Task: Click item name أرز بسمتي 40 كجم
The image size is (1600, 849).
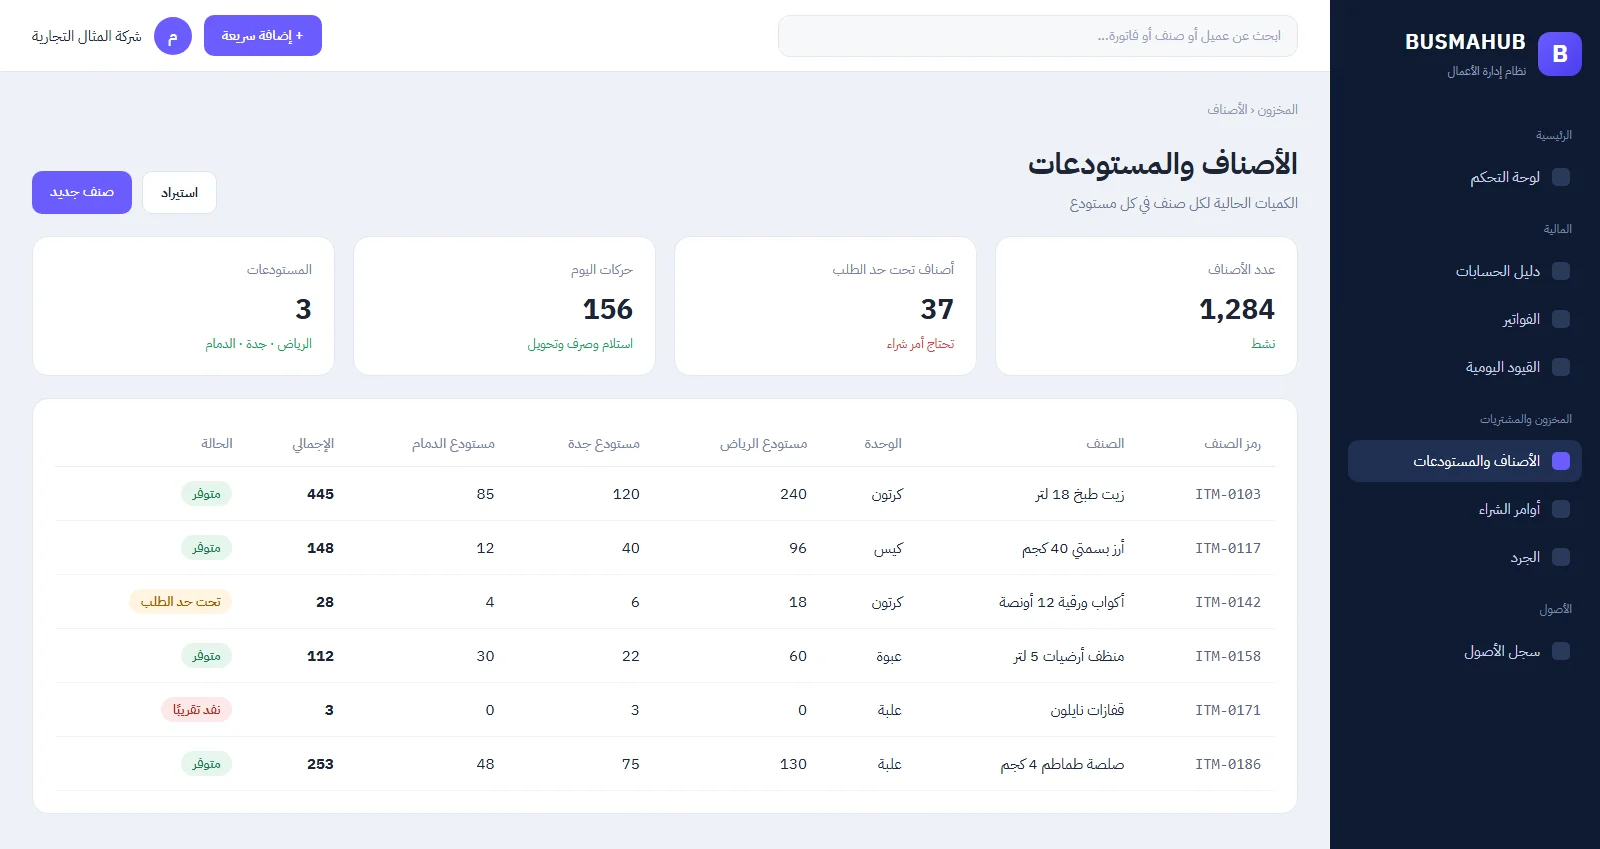Action: tap(1073, 548)
